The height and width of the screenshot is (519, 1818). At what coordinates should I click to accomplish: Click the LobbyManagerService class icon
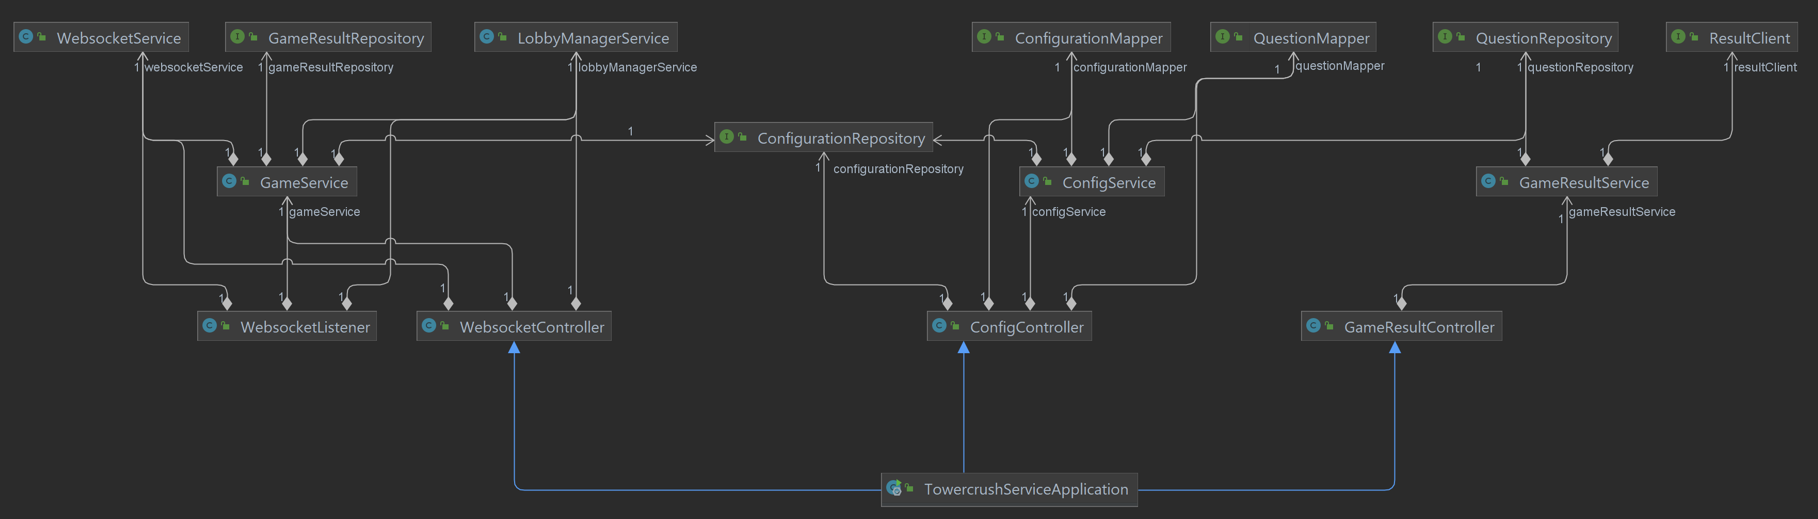tap(487, 37)
